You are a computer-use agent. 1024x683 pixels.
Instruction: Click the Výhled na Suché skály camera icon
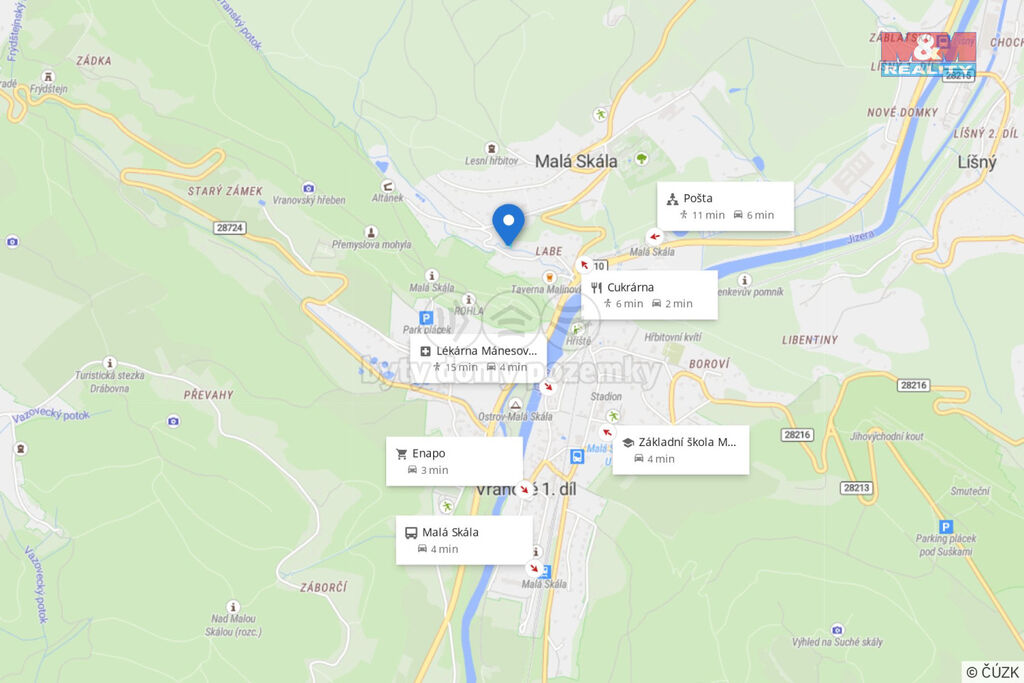pos(837,630)
